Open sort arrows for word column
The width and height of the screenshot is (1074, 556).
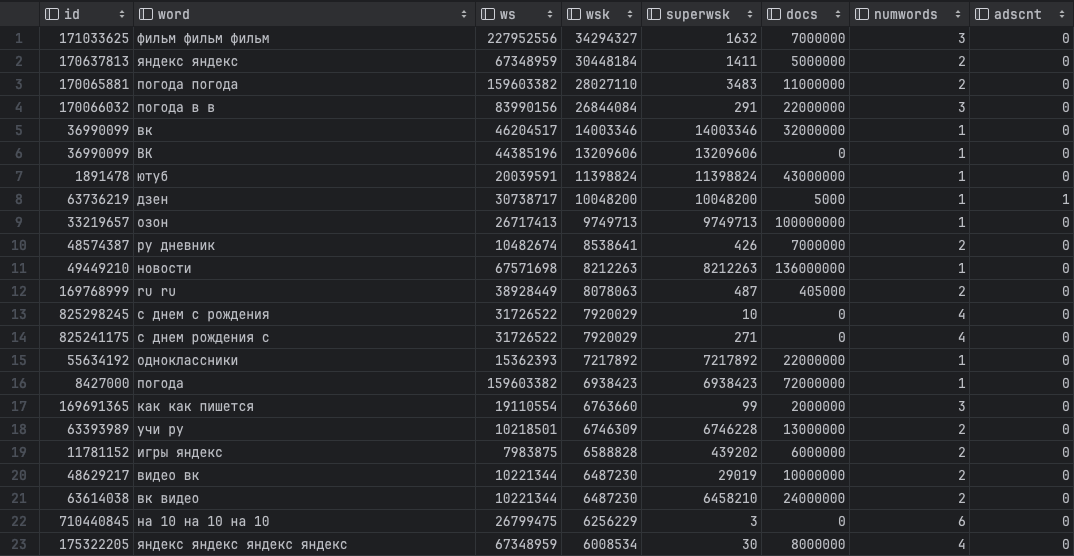pos(464,14)
